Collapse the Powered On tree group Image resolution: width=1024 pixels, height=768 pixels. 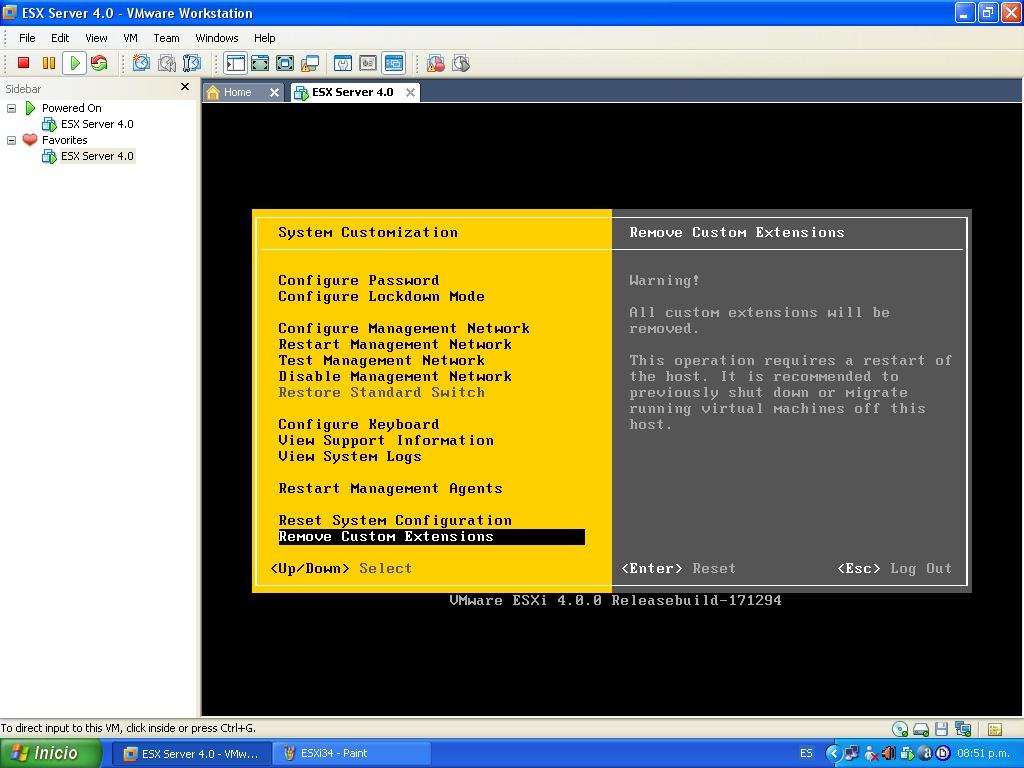[x=11, y=108]
